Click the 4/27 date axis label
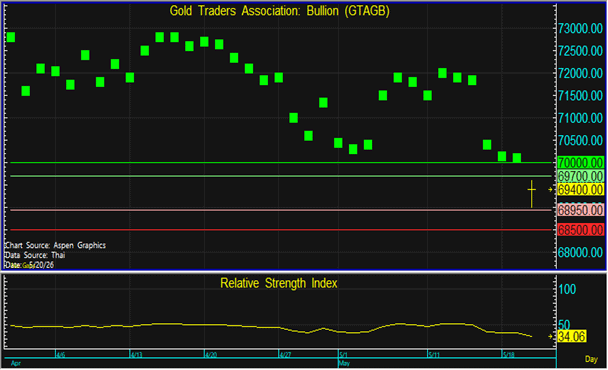608x370 pixels. (x=286, y=355)
